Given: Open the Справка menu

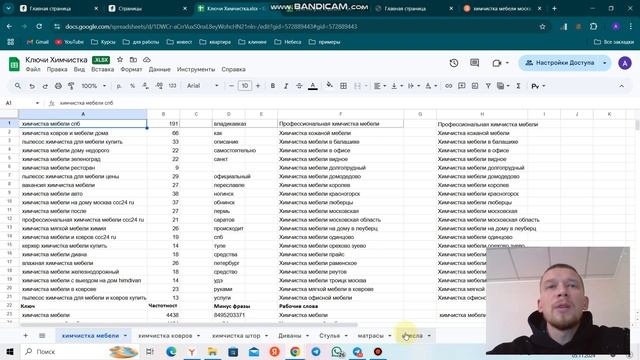Looking at the screenshot, I should 233,69.
